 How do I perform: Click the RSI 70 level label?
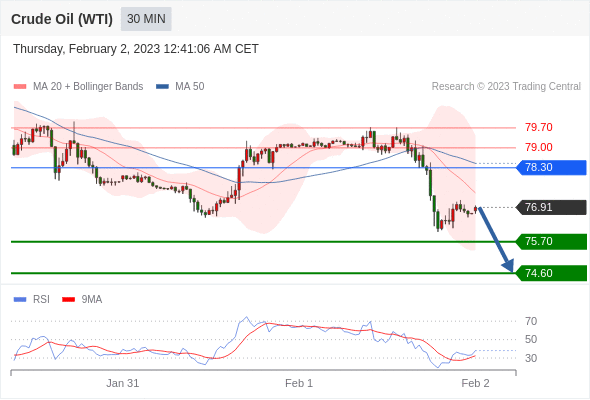[x=531, y=321]
